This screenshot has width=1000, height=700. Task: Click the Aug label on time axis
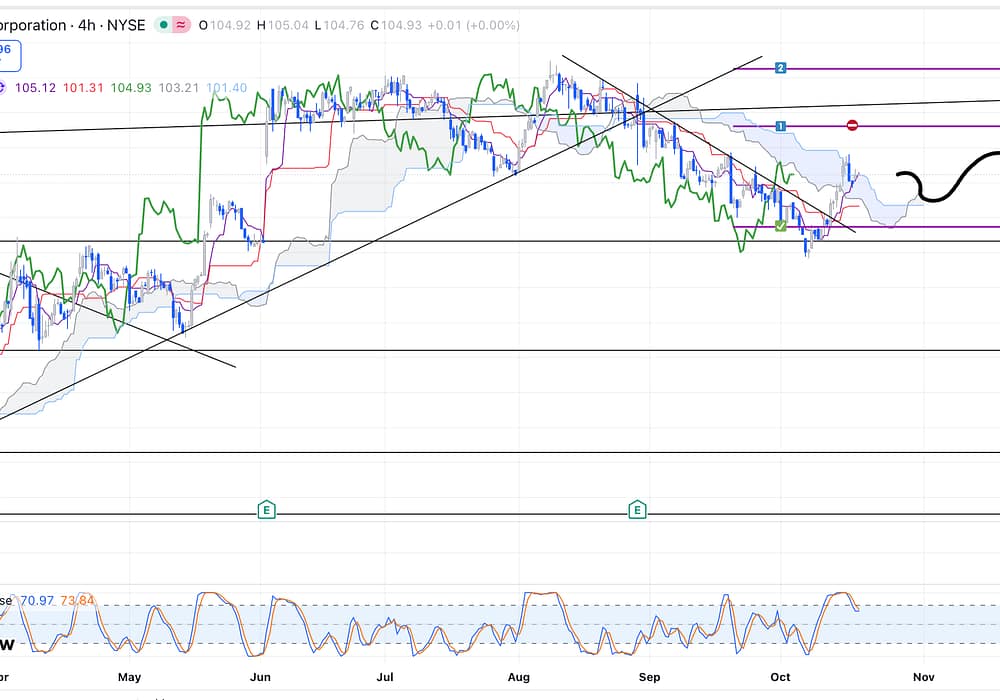(518, 677)
